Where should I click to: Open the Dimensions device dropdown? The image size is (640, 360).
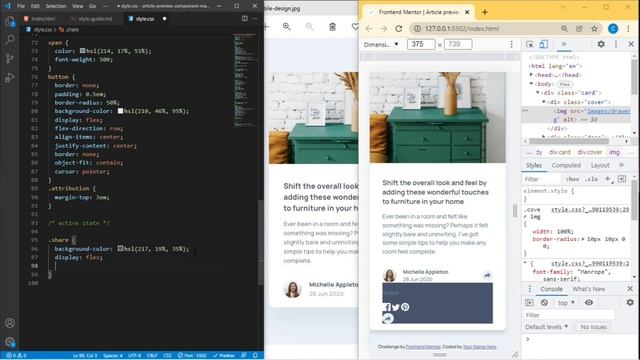[381, 44]
